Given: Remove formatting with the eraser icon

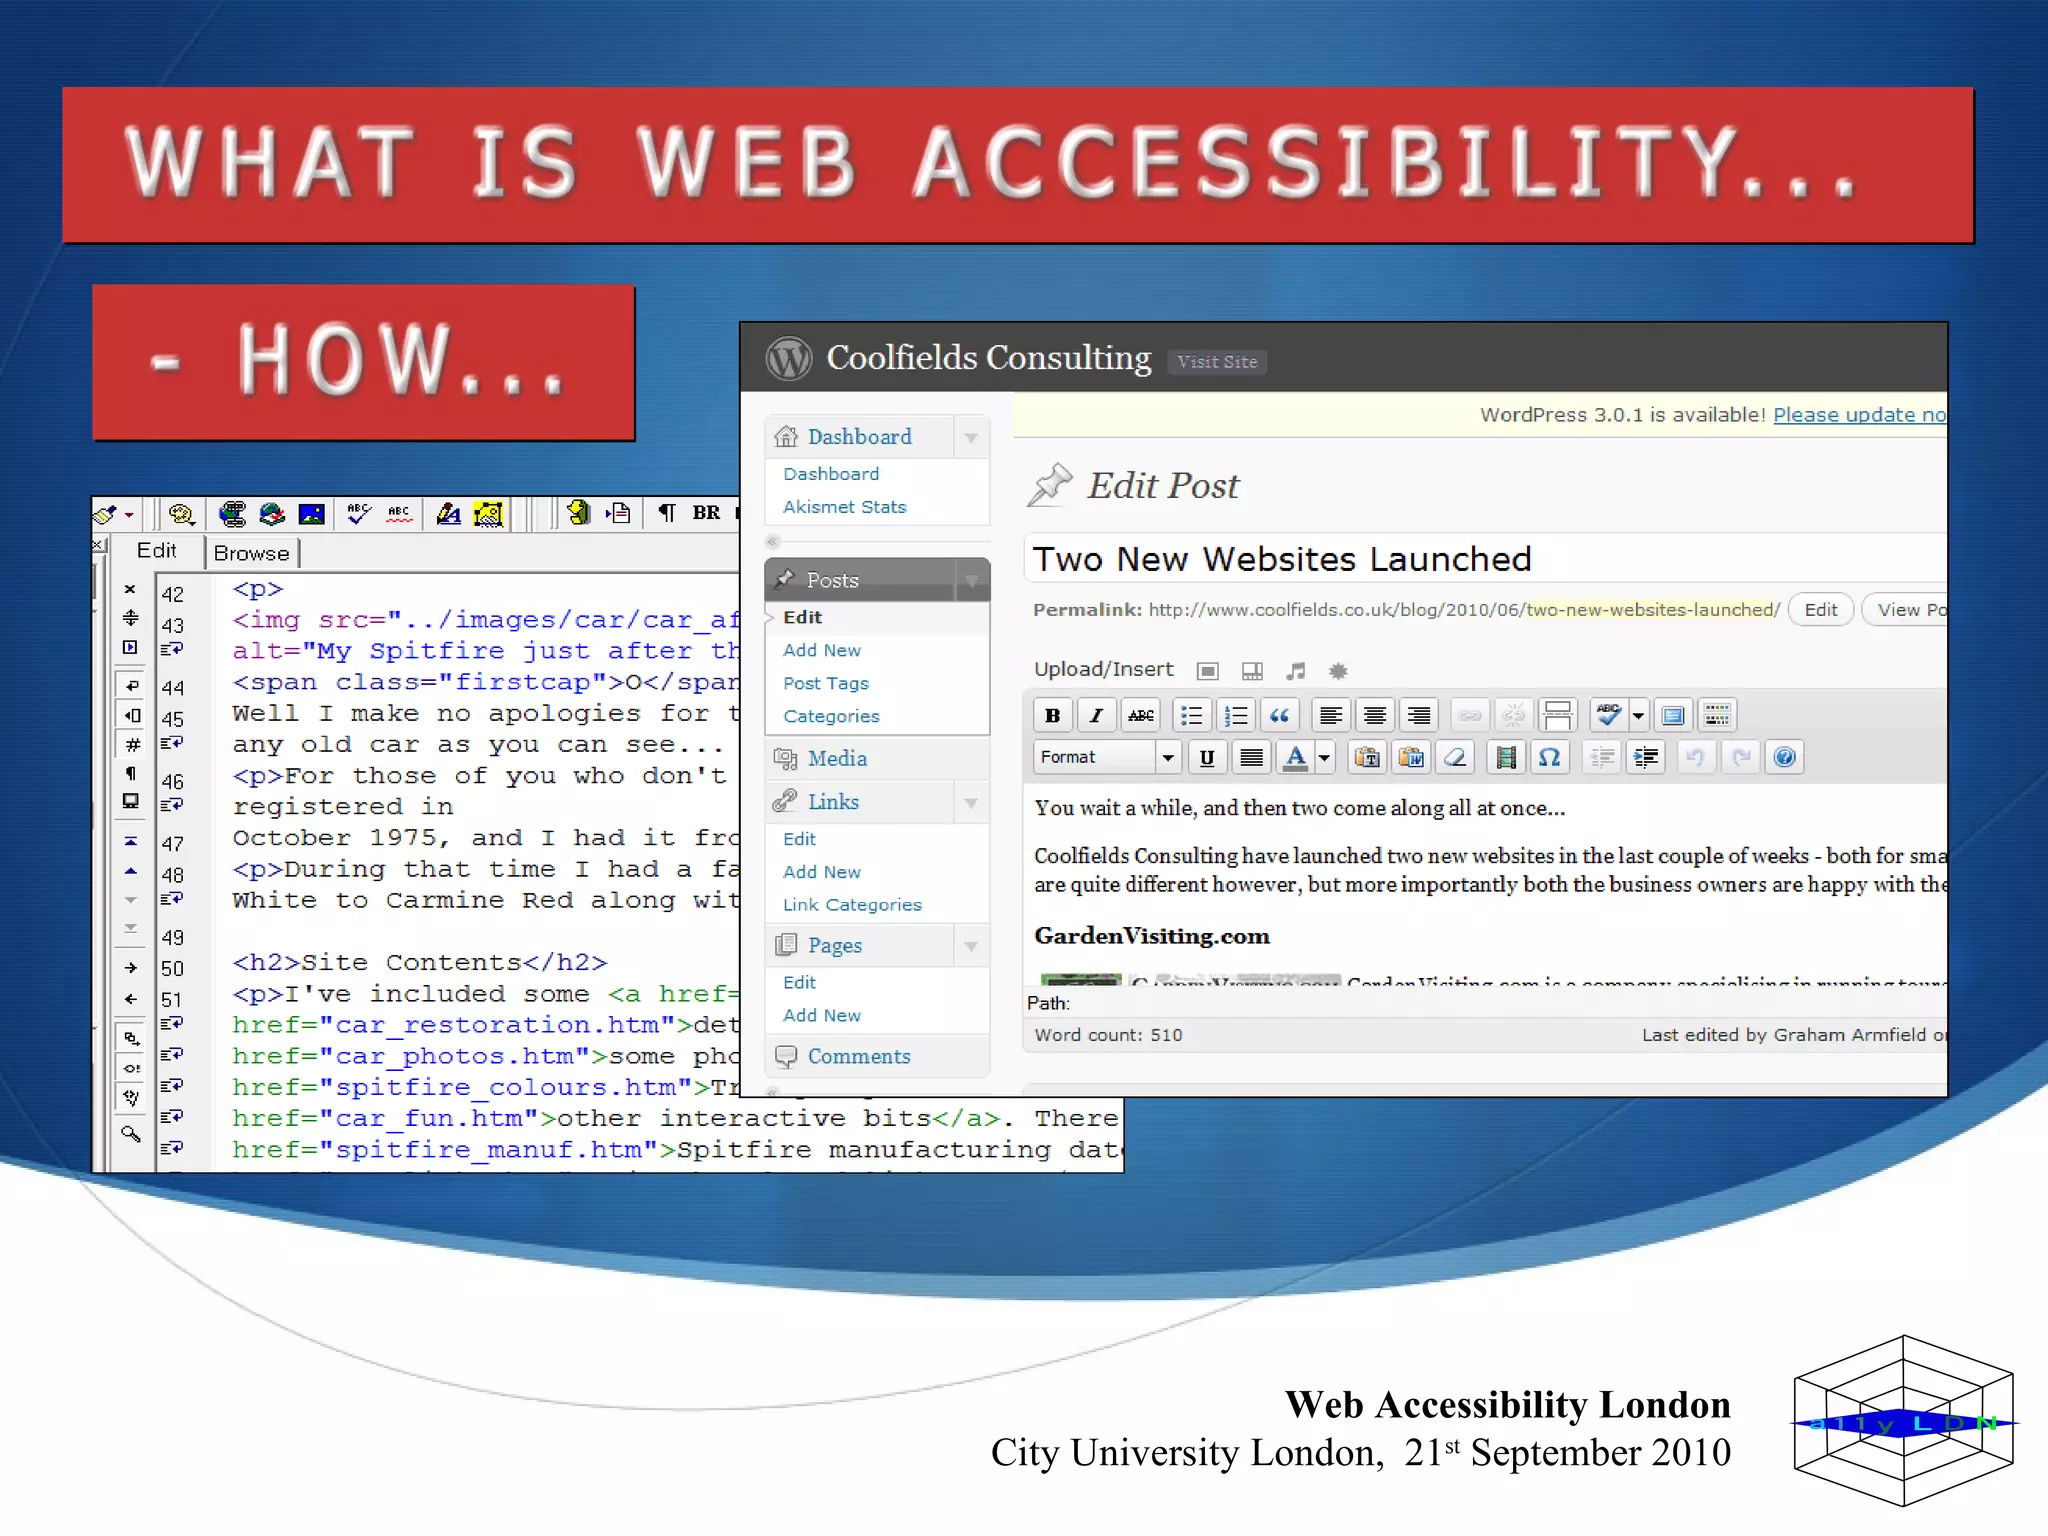Looking at the screenshot, I should [x=1456, y=757].
